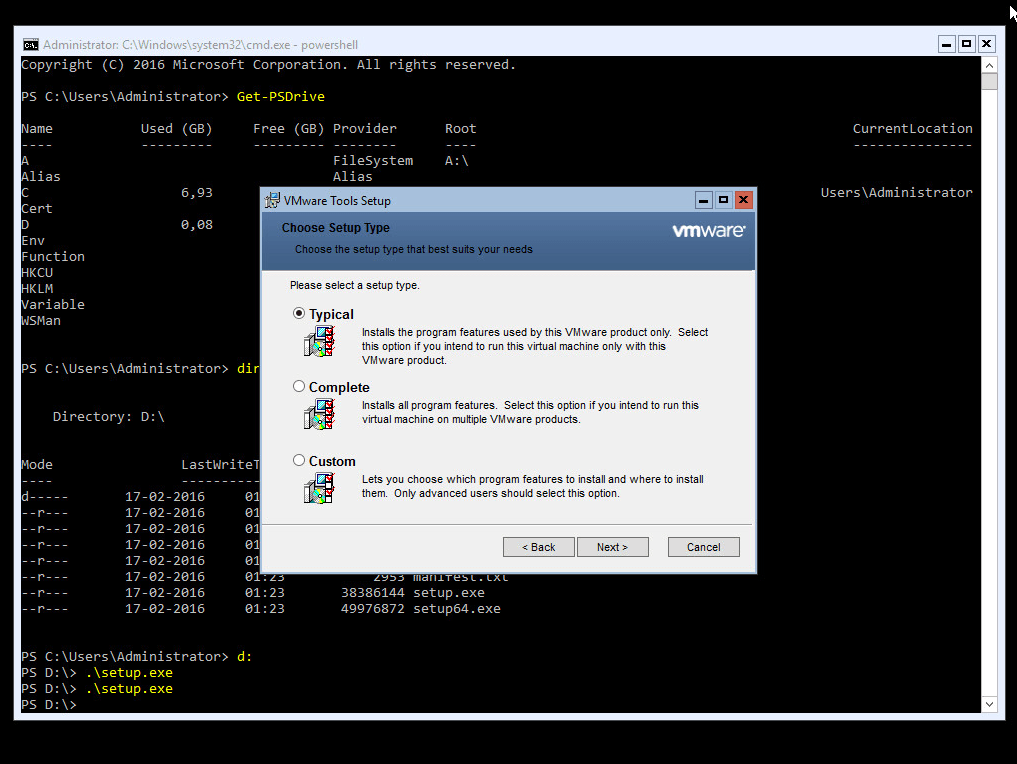Click the 'Cert' drive name
The height and width of the screenshot is (764, 1017).
pyautogui.click(x=37, y=209)
